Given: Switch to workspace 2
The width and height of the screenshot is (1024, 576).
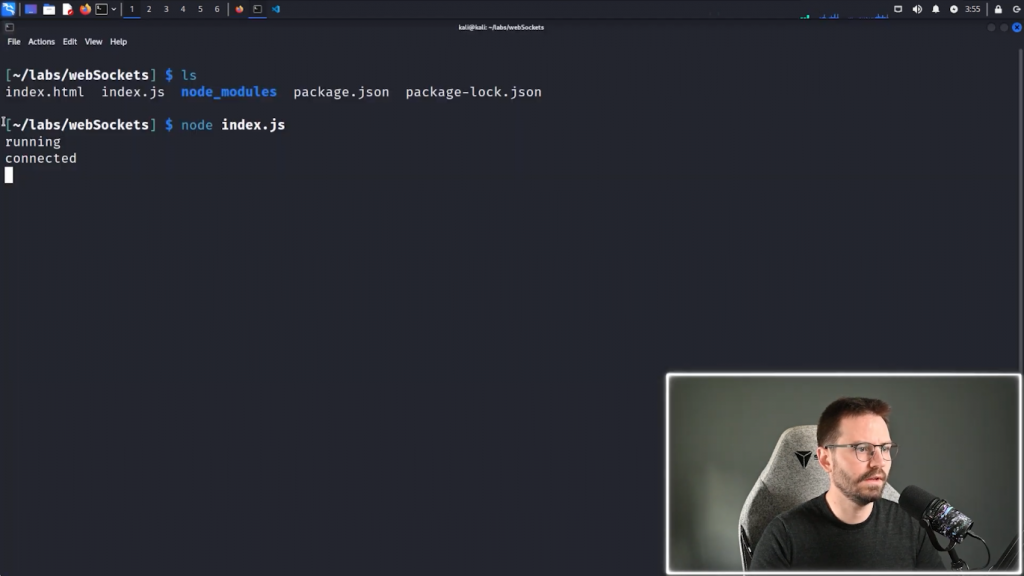Looking at the screenshot, I should point(149,9).
